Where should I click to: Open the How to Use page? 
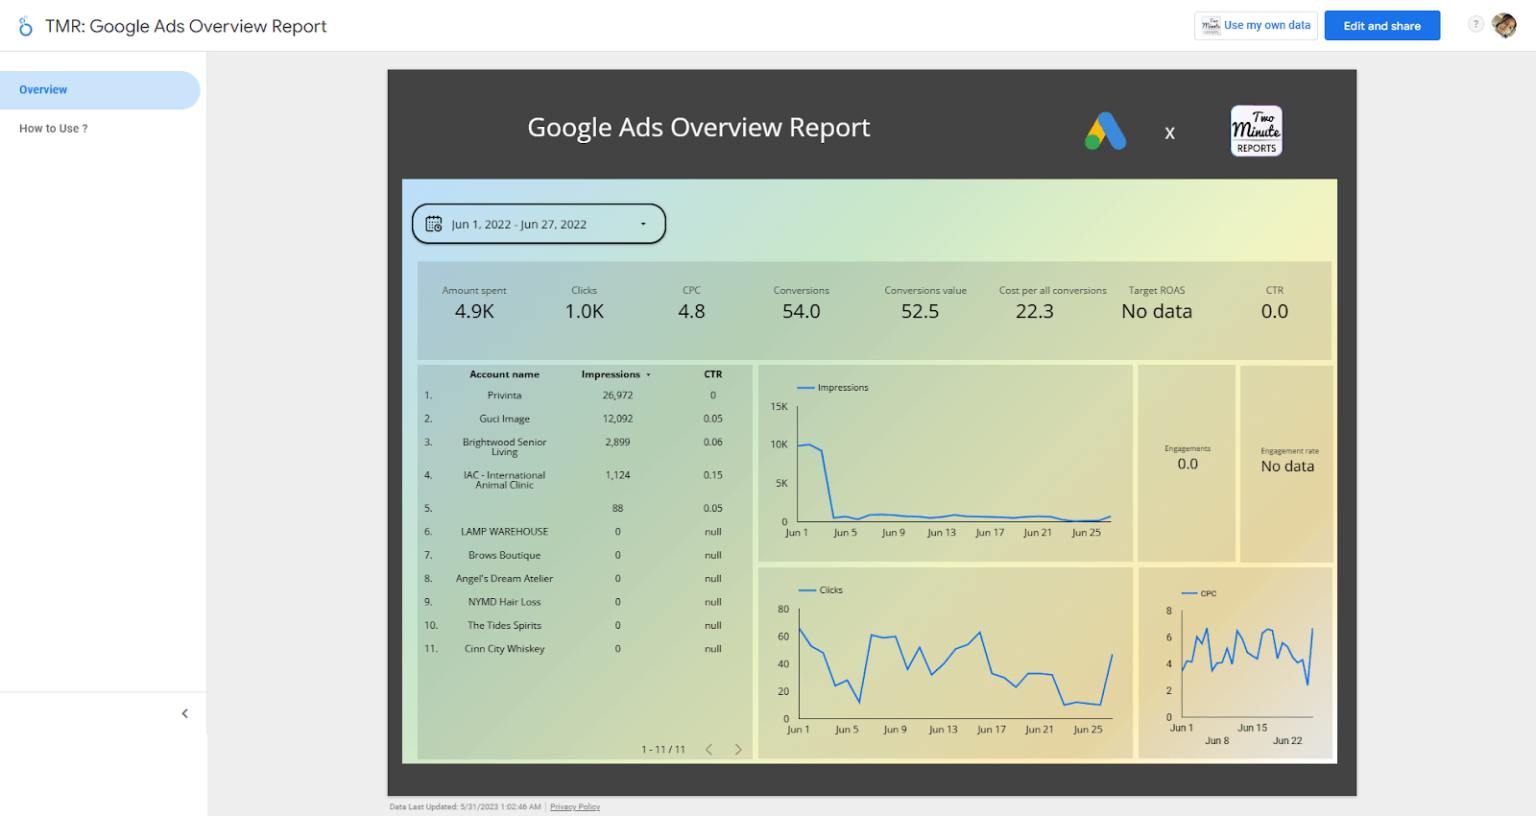tap(51, 128)
